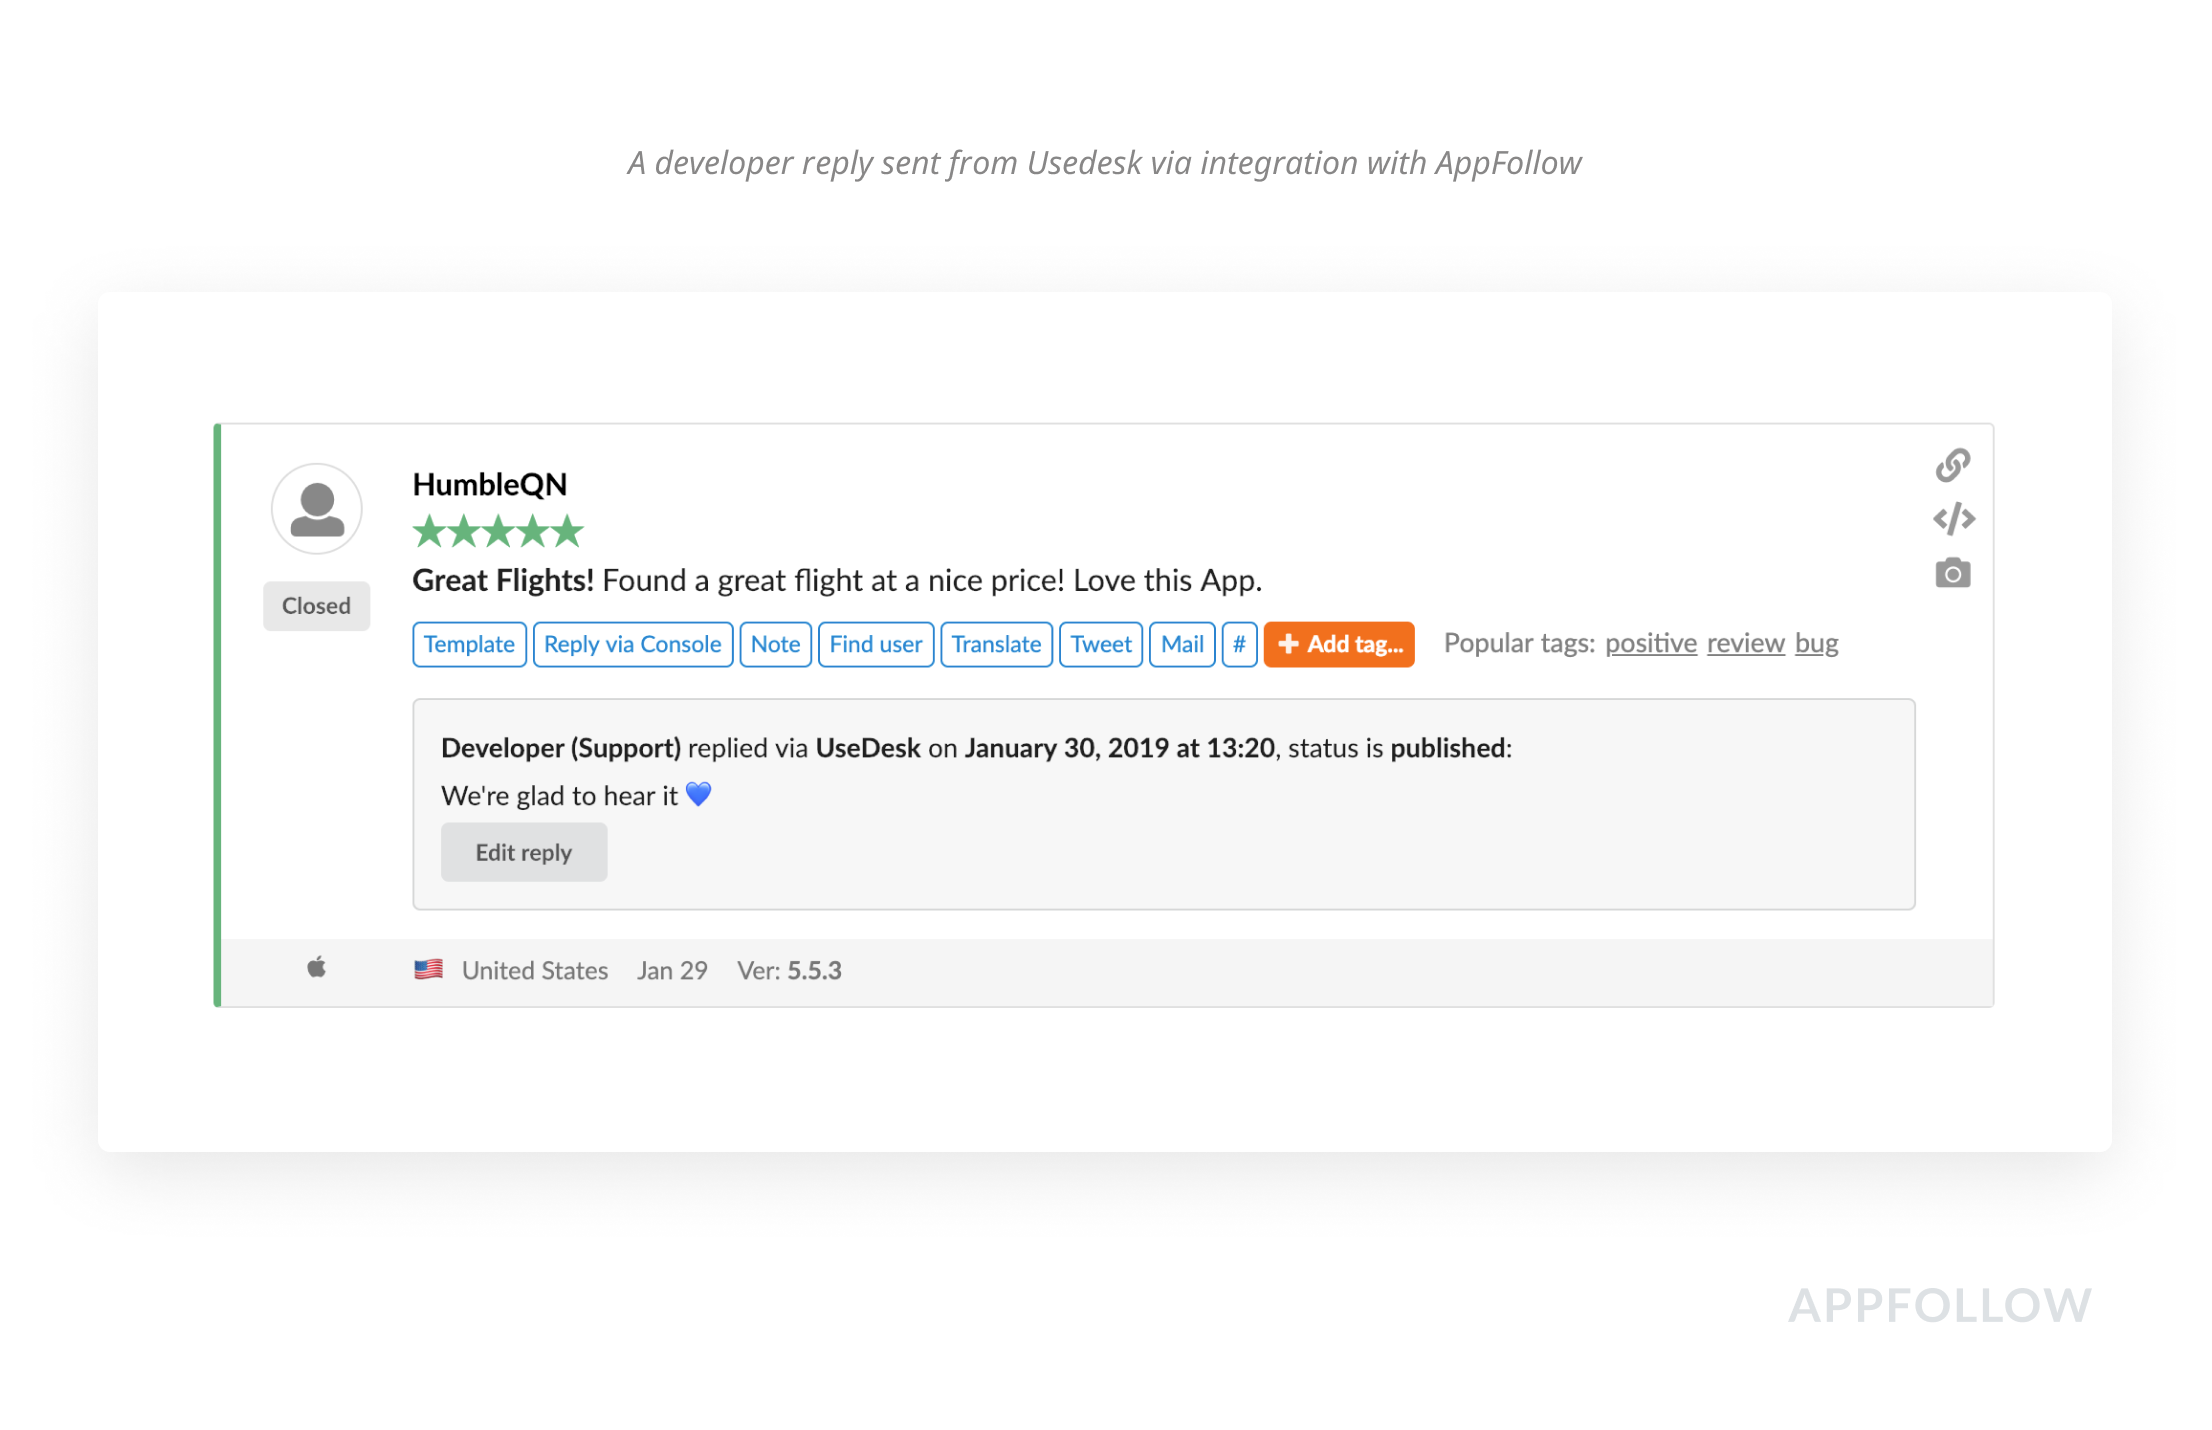This screenshot has width=2212, height=1430.
Task: Click the five-star rating
Action: (497, 531)
